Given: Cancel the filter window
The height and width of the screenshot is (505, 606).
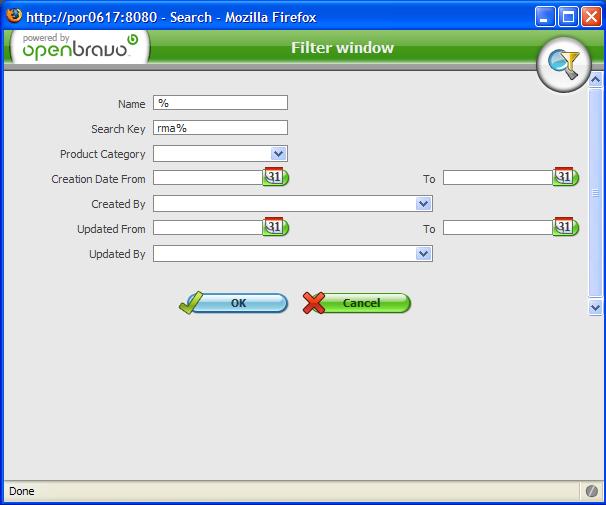Looking at the screenshot, I should coord(356,303).
